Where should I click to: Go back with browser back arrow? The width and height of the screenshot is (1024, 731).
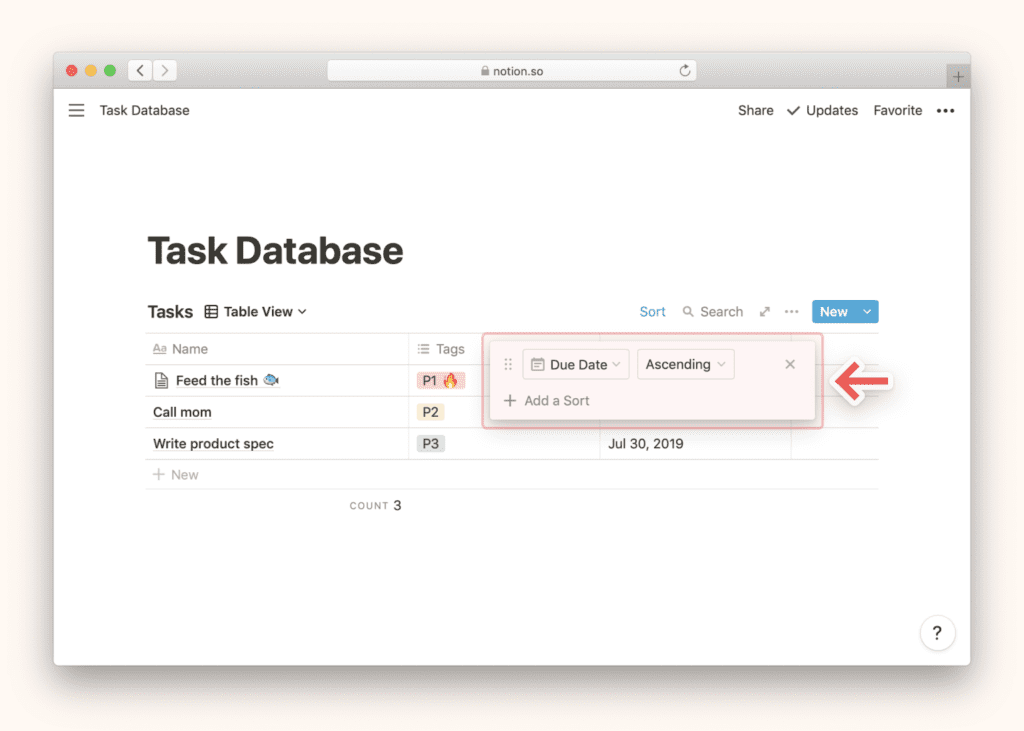coord(140,71)
